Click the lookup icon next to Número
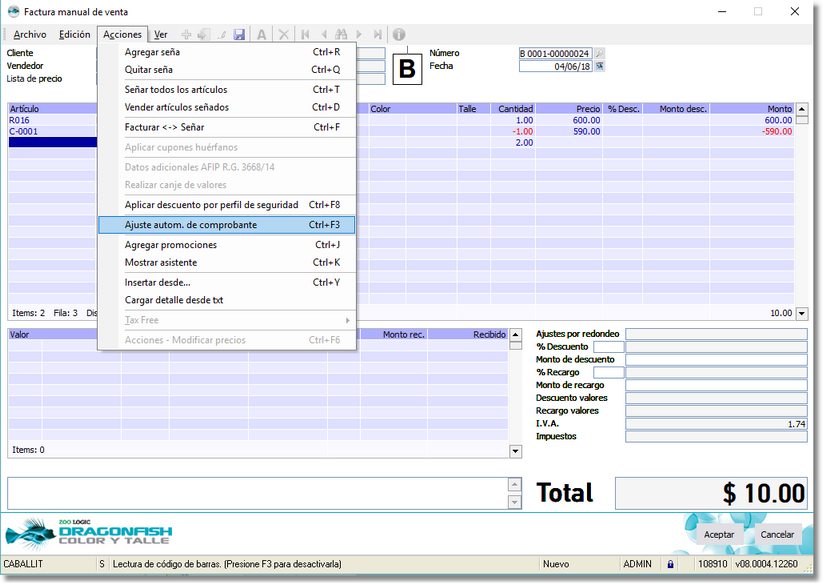 pos(600,53)
